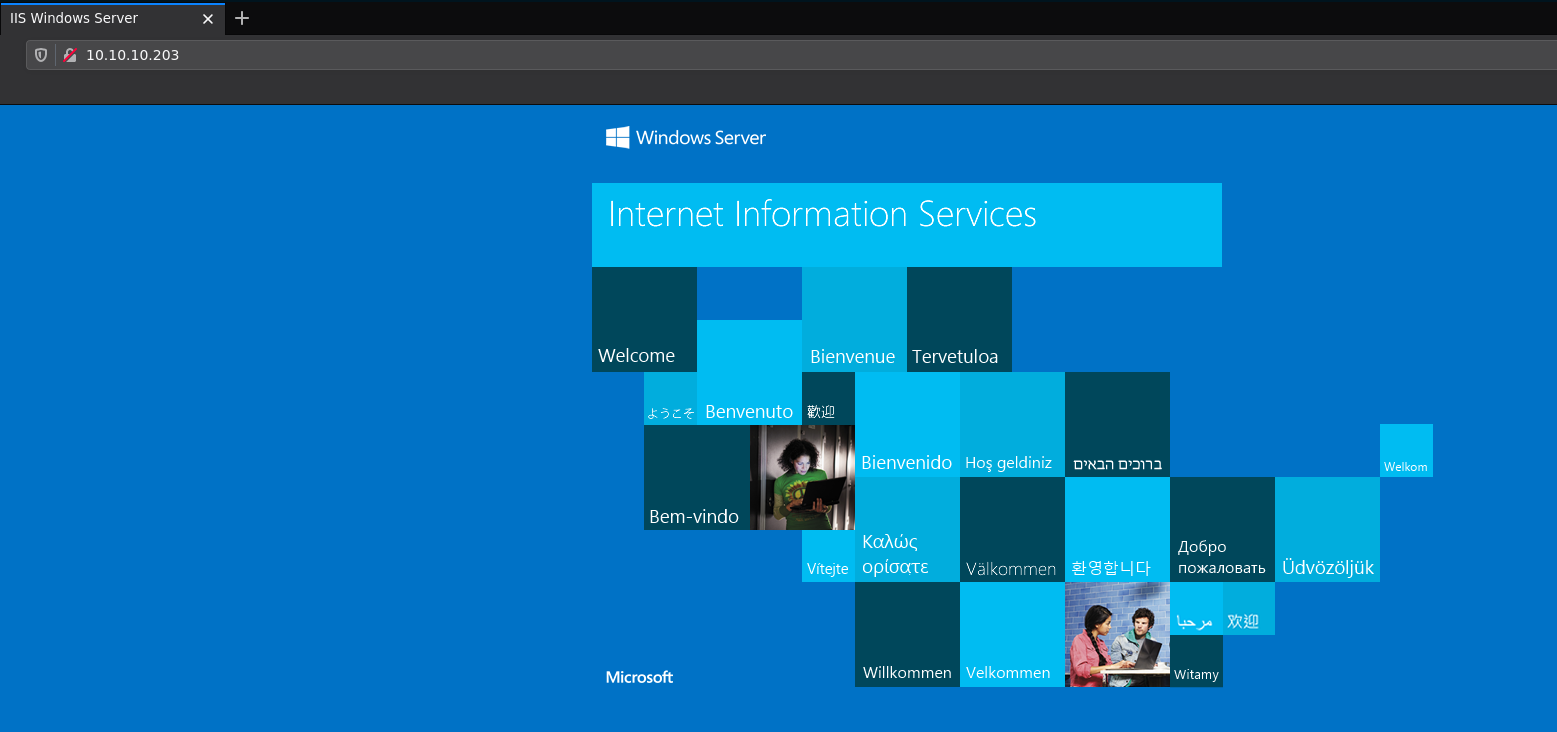This screenshot has width=1557, height=732.
Task: Click the insecure connection padlock icon
Action: tap(70, 55)
